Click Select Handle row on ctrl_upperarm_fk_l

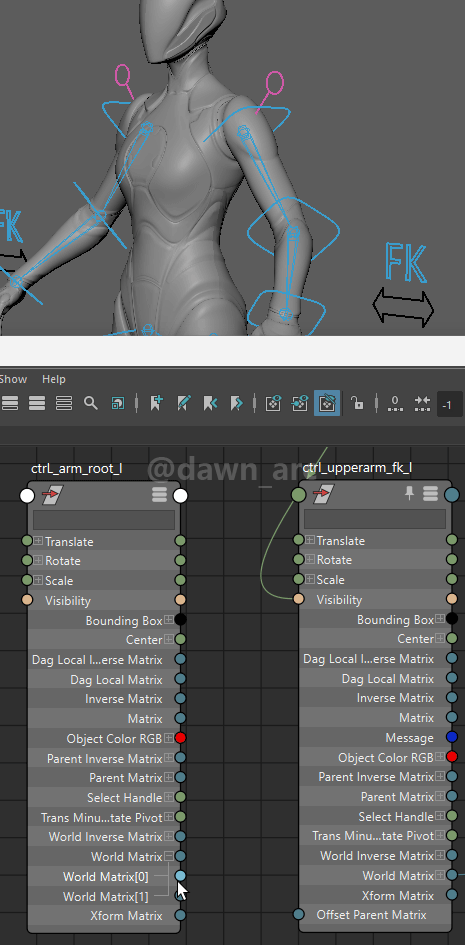tap(375, 817)
